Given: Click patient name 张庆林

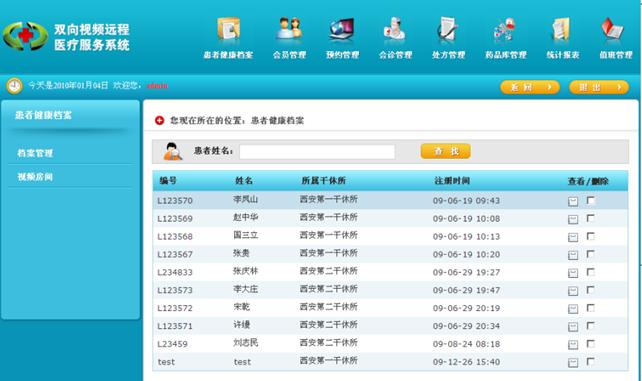Looking at the screenshot, I should 246,271.
